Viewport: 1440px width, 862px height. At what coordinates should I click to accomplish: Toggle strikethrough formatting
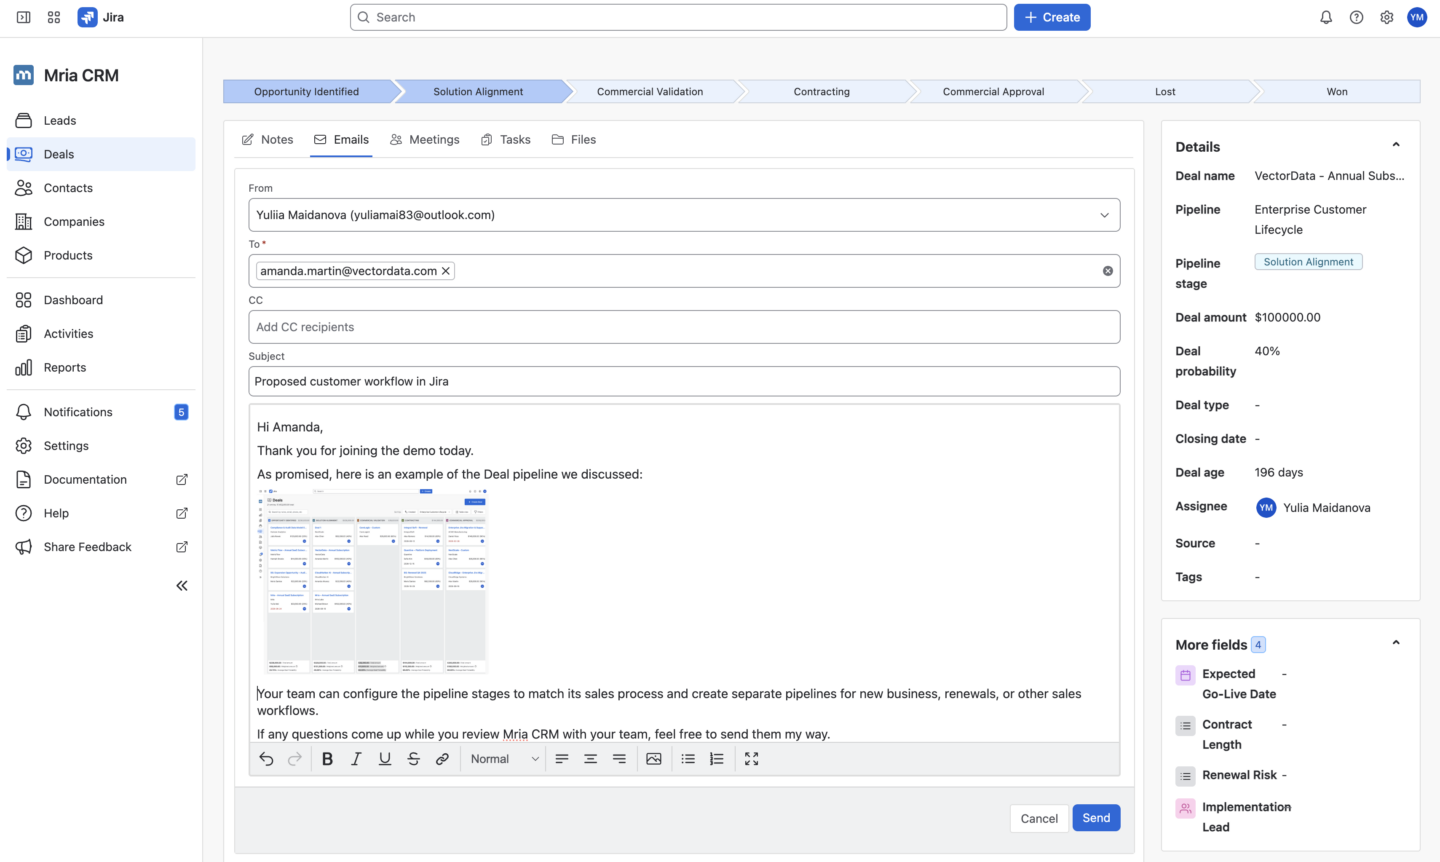tap(414, 759)
